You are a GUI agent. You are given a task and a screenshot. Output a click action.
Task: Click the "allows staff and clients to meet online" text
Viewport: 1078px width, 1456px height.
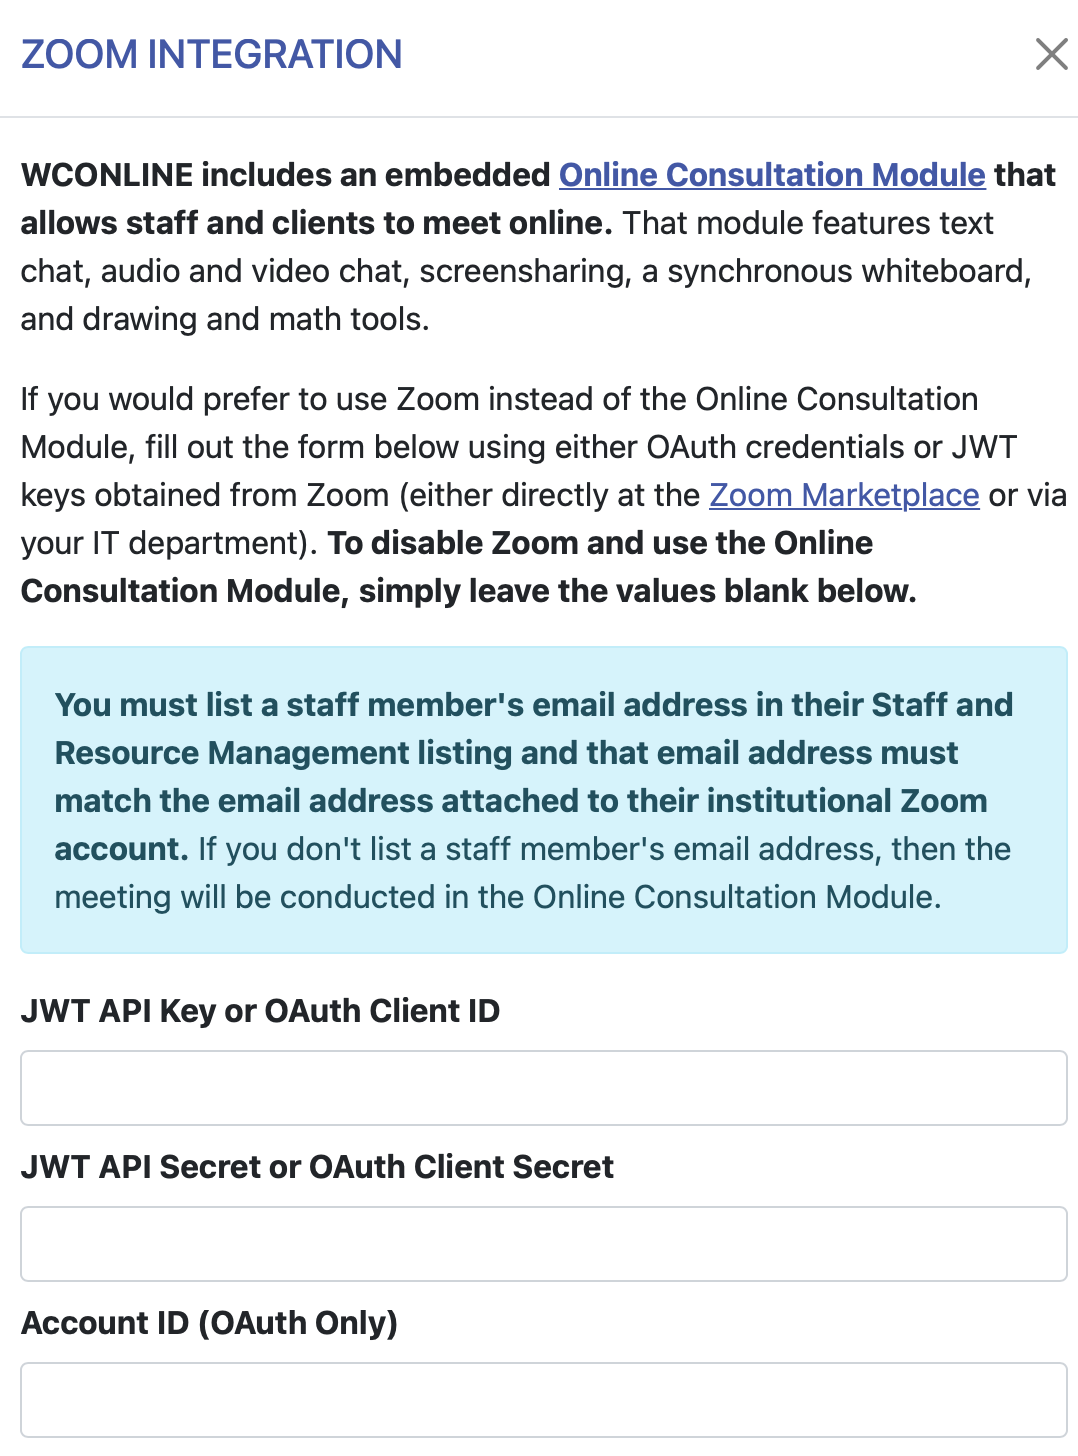(x=316, y=223)
